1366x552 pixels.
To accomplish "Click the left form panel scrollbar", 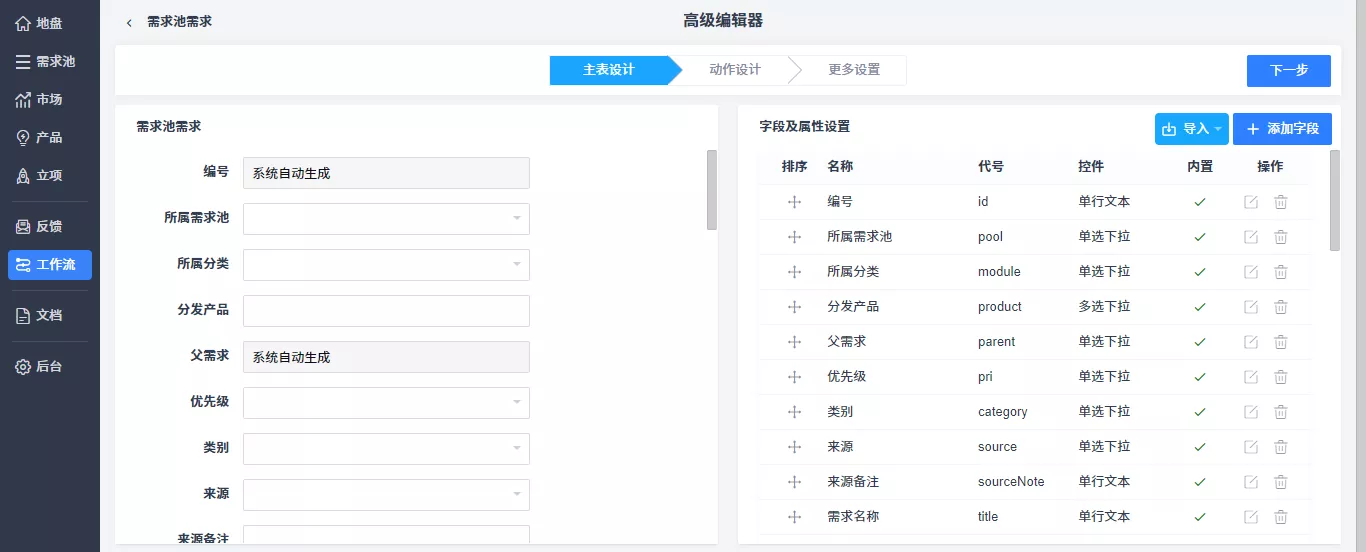I will click(x=711, y=190).
